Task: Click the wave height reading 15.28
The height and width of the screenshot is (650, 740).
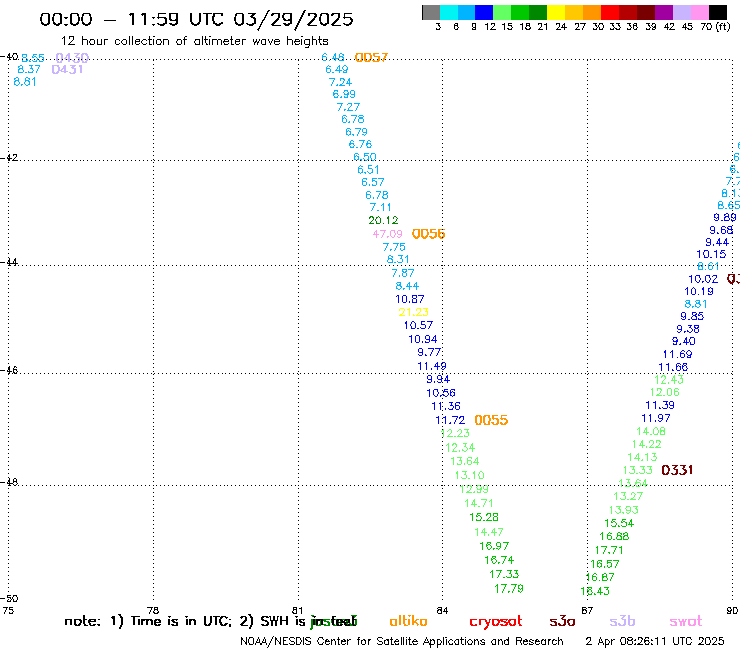Action: 484,517
